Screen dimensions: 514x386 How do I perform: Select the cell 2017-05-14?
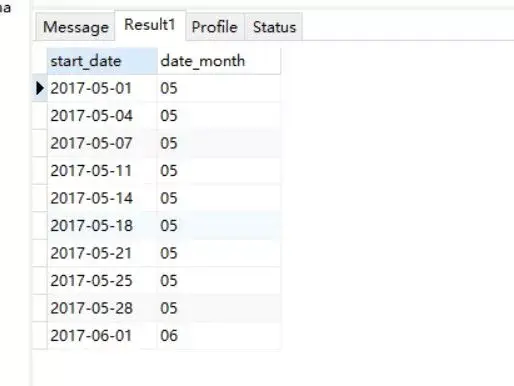(x=102, y=198)
